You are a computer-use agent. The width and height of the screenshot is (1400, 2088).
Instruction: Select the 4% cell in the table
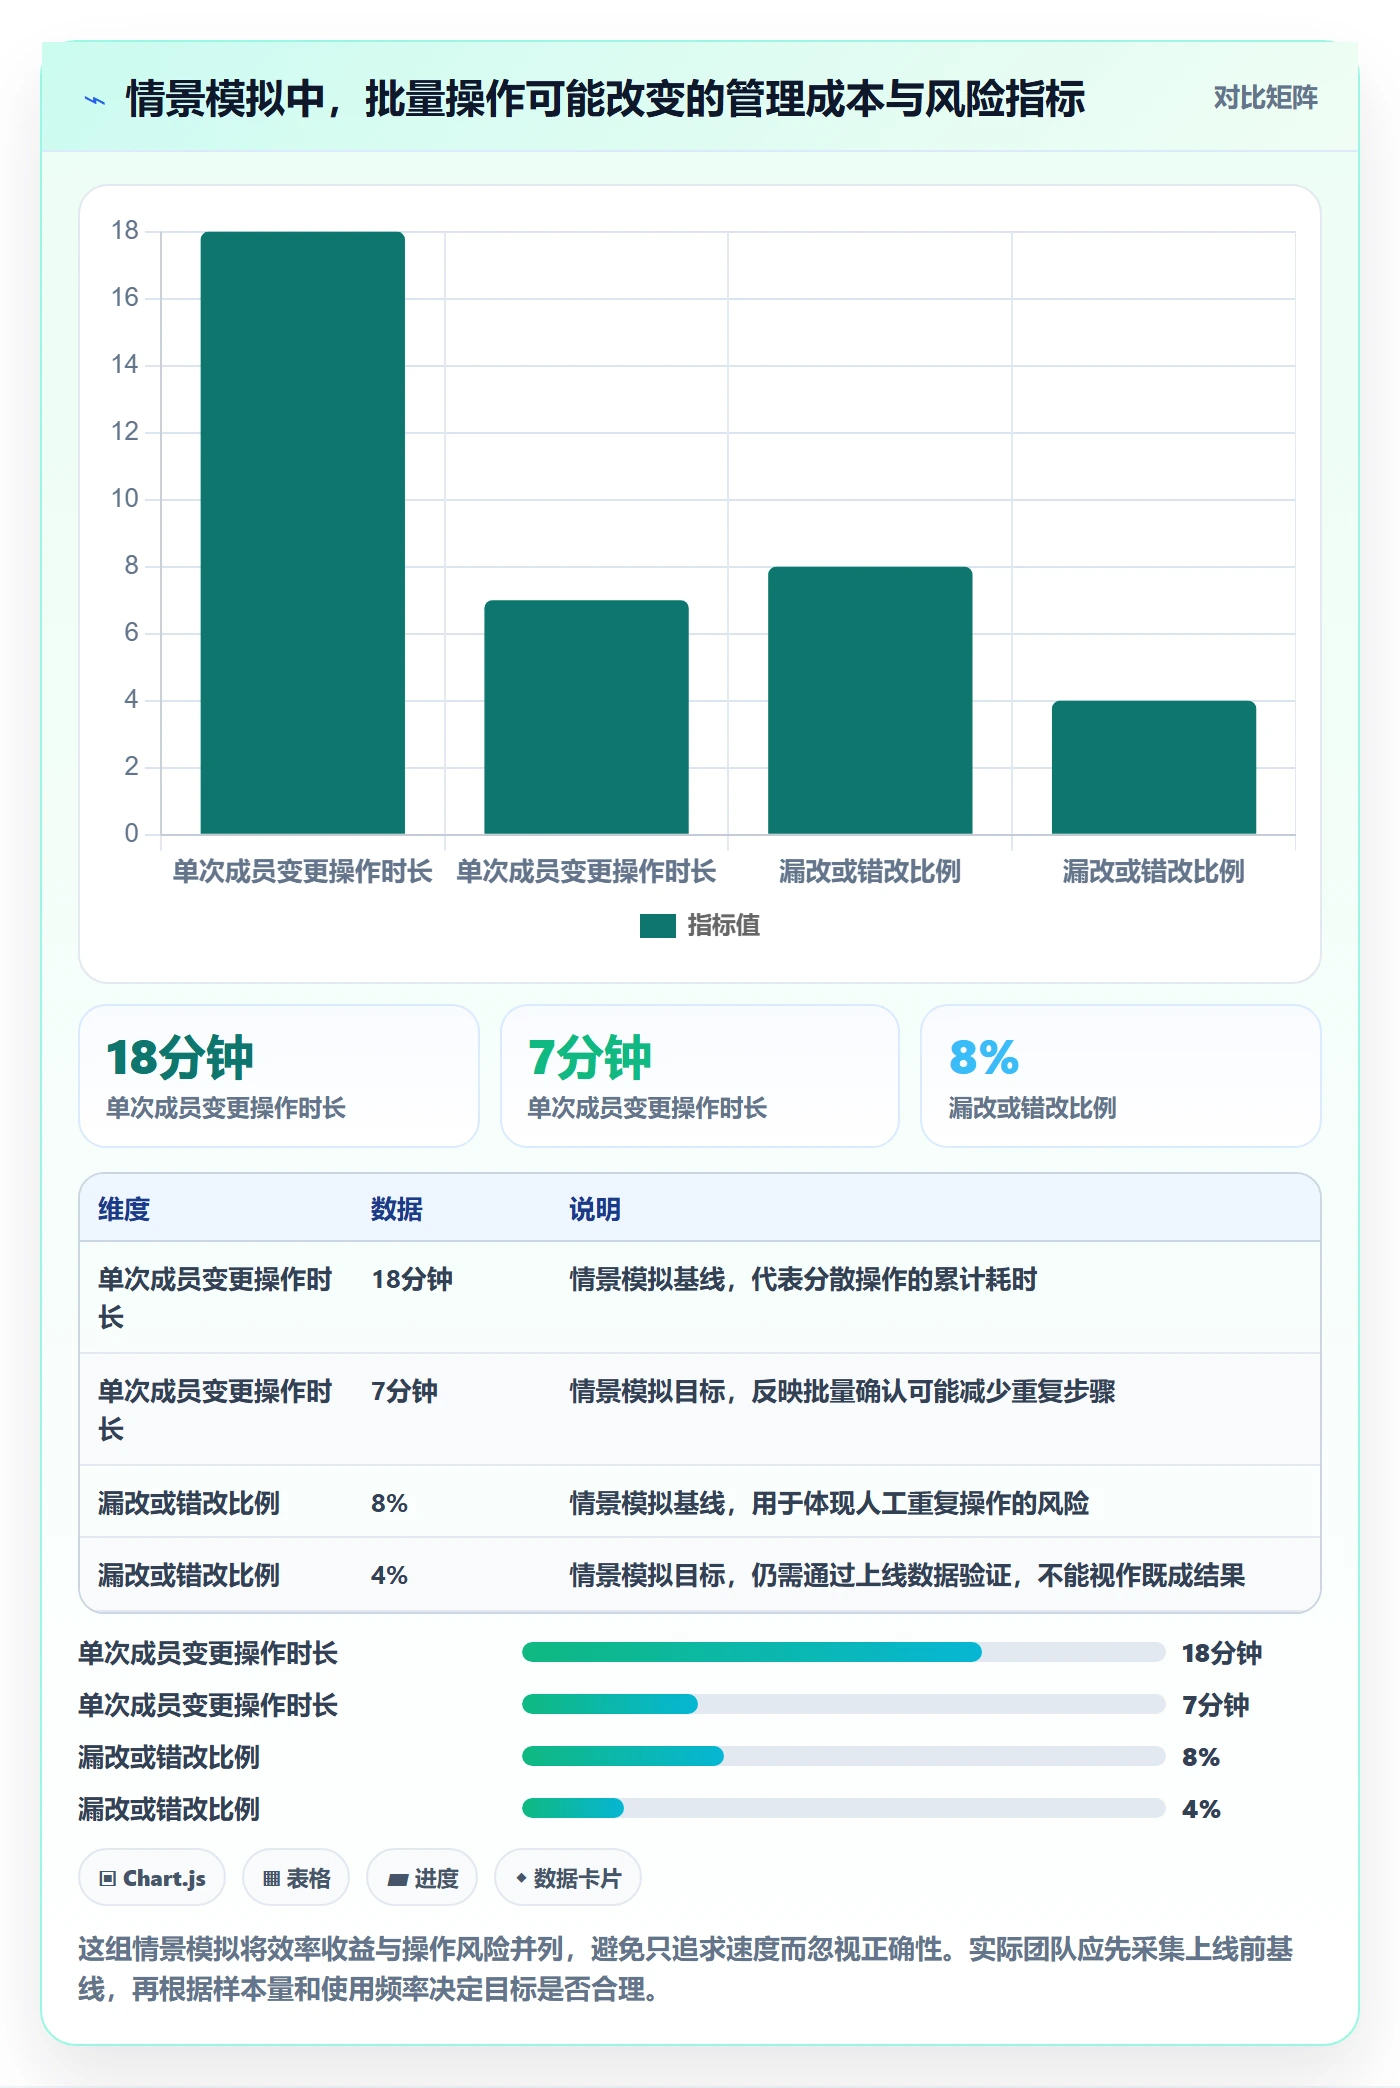point(389,1576)
